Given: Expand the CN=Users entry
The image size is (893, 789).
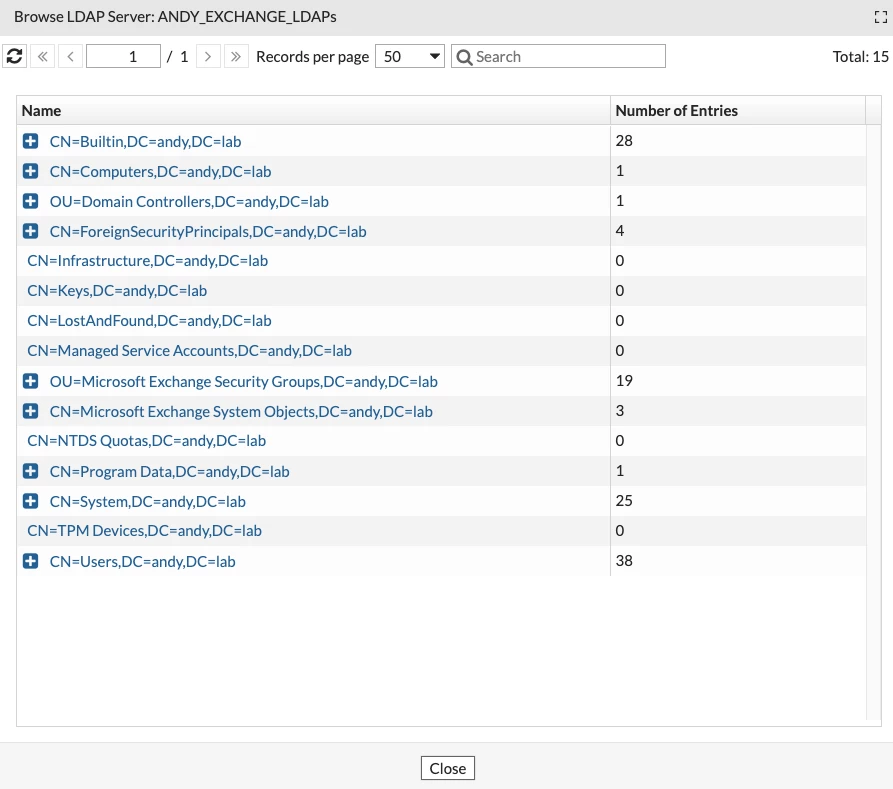Looking at the screenshot, I should 31,561.
